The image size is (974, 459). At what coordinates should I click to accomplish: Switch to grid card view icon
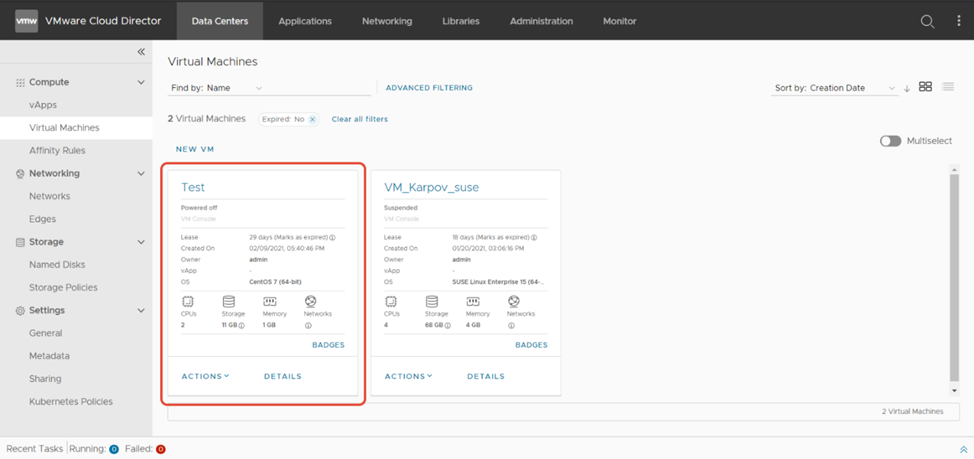coord(925,87)
